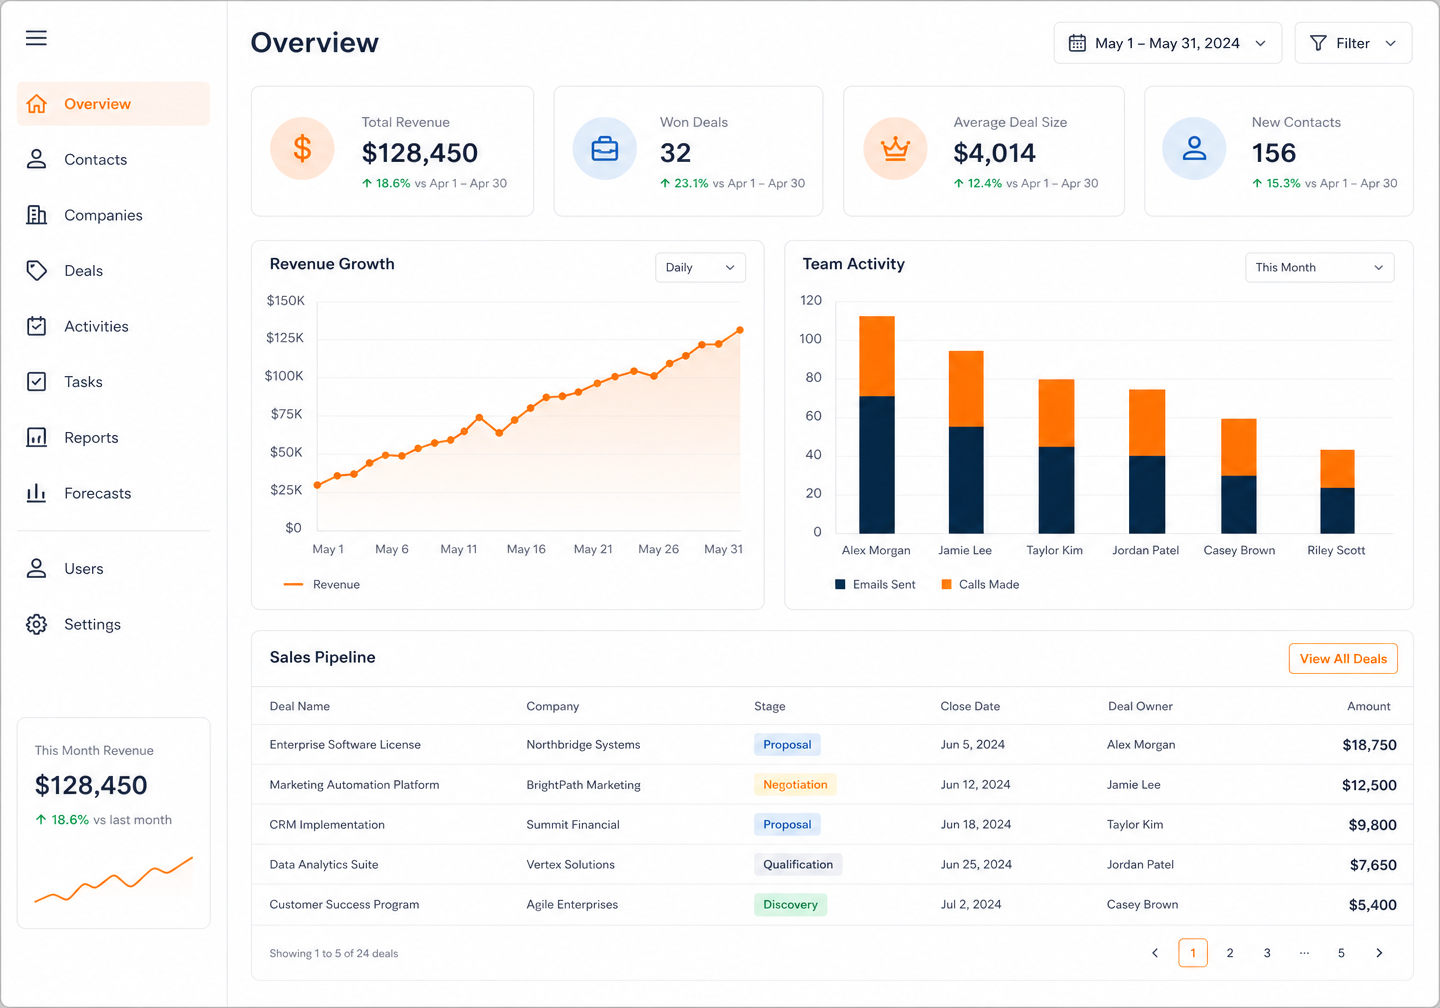
Task: Click Northbridge Systems company cell
Action: click(583, 745)
